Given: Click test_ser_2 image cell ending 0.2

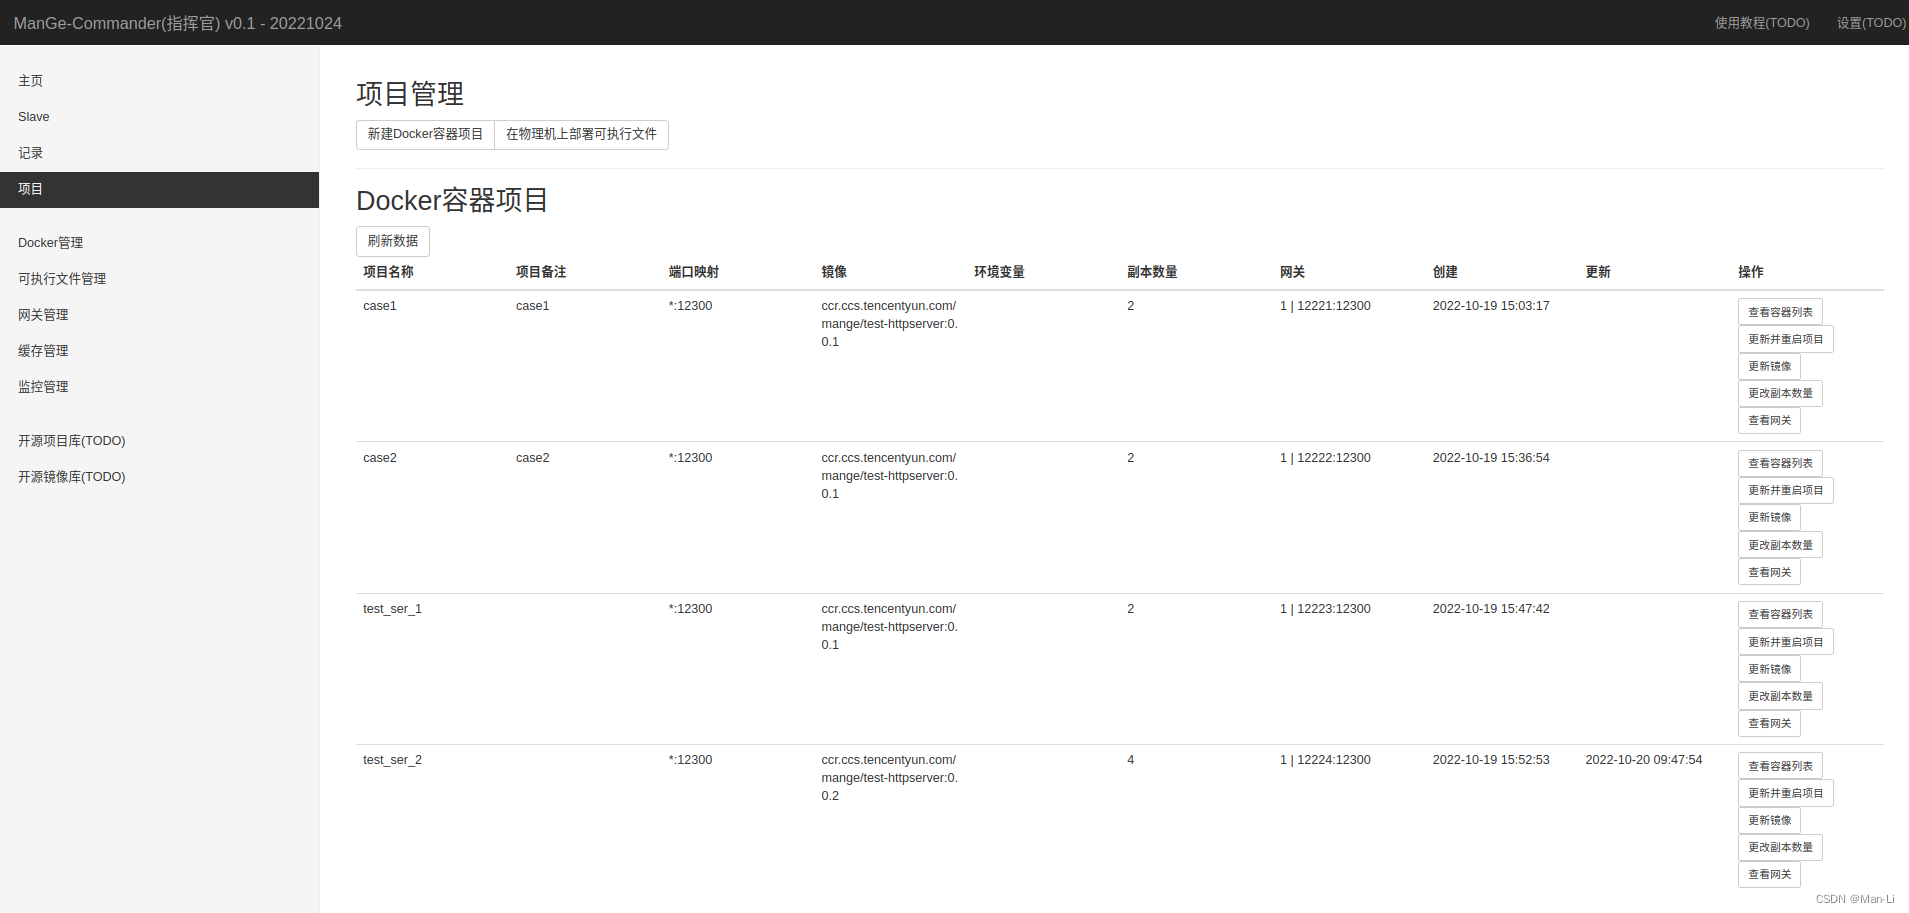Looking at the screenshot, I should 890,778.
